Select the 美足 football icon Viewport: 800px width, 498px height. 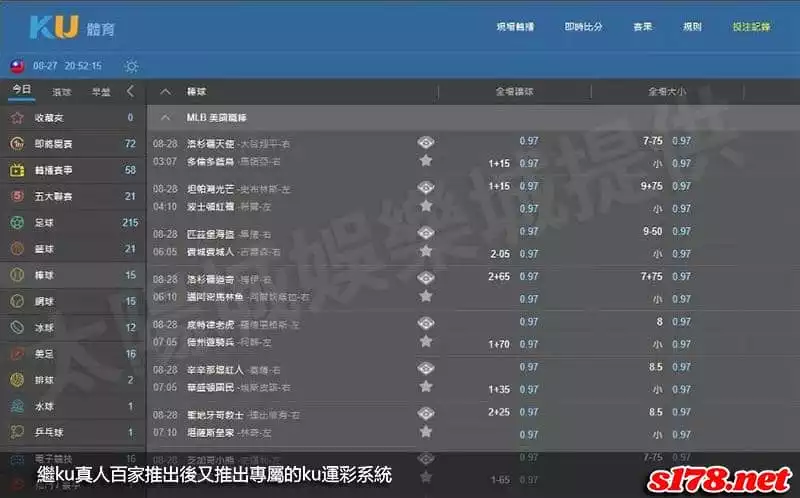click(x=17, y=354)
